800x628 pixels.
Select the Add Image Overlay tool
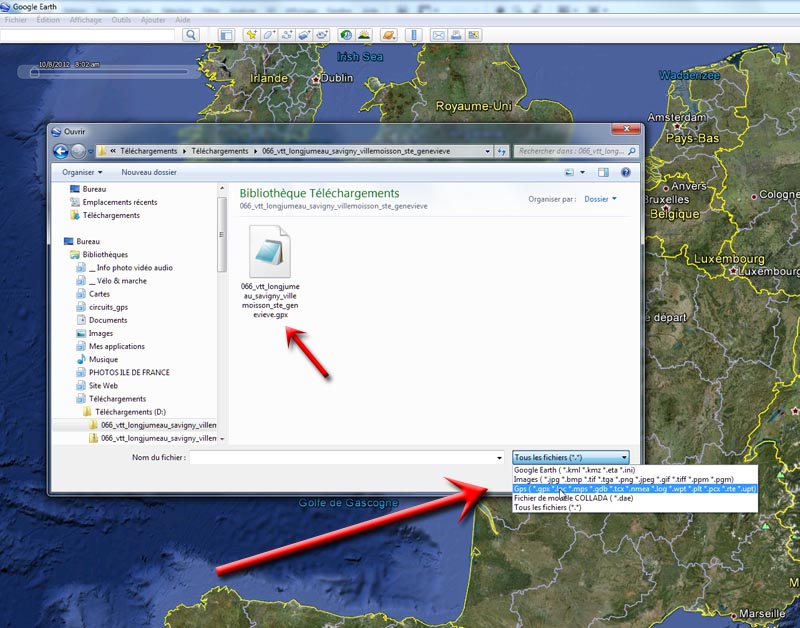(304, 35)
